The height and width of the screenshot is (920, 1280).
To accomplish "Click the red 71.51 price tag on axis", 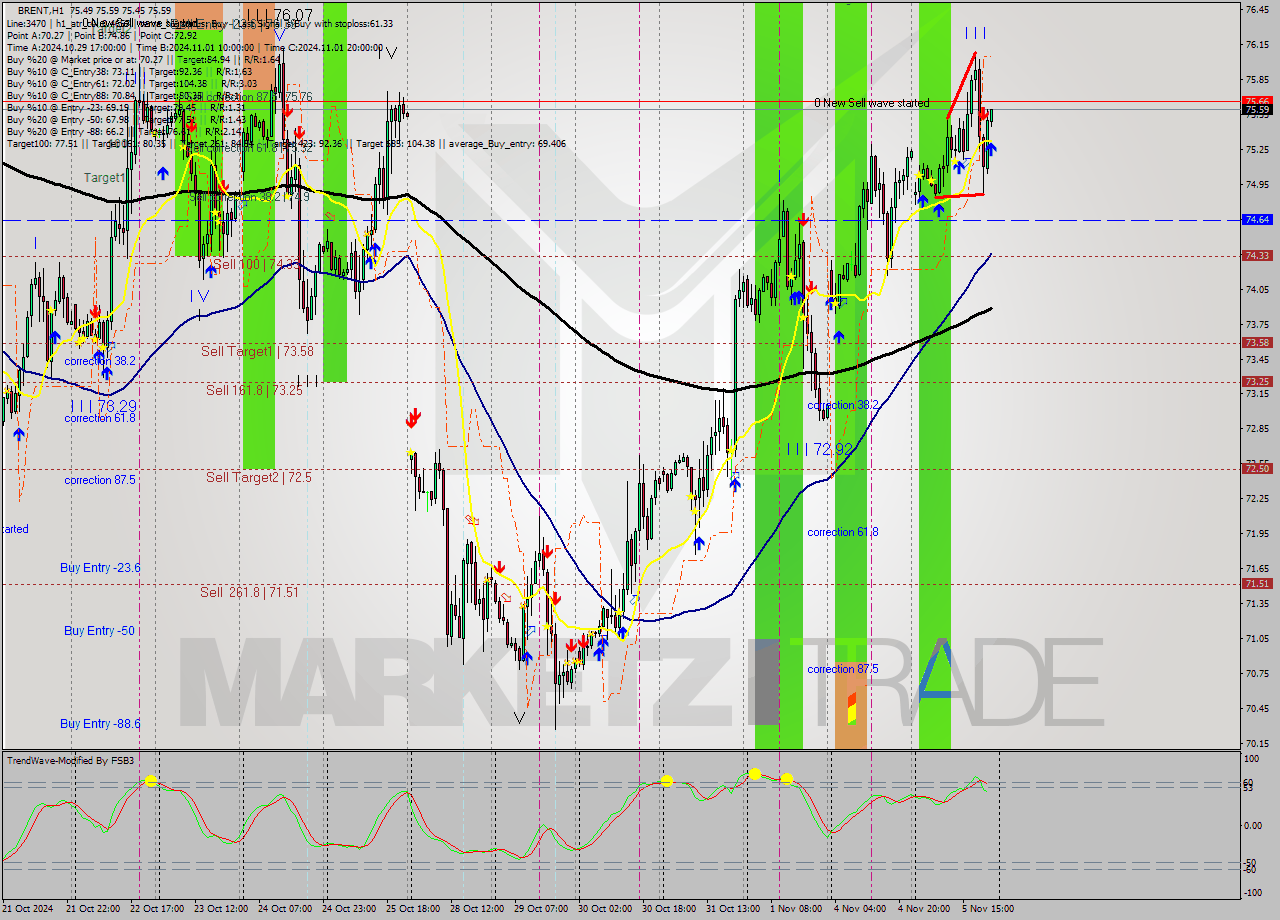I will click(1256, 583).
